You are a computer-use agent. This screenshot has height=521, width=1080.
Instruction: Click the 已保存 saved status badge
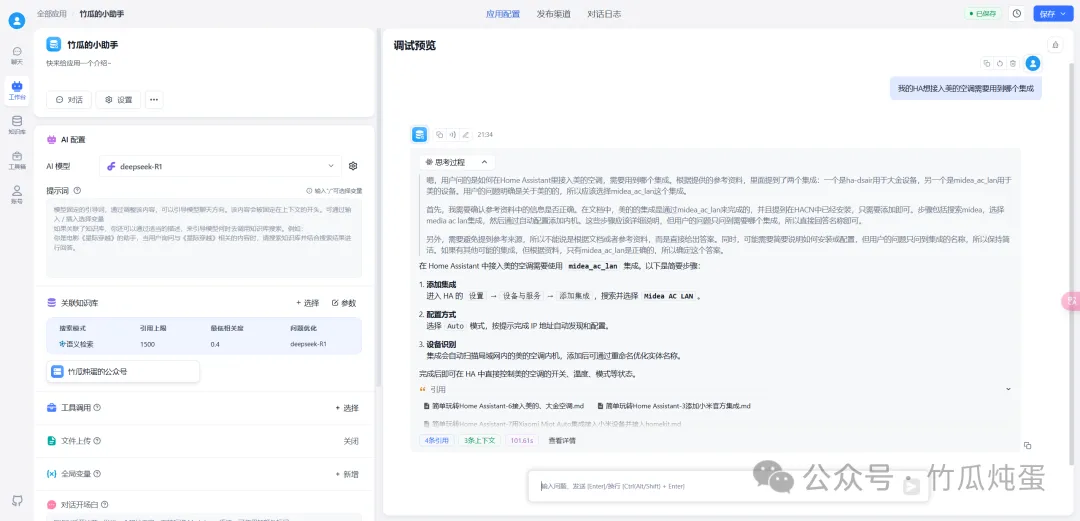[x=983, y=14]
